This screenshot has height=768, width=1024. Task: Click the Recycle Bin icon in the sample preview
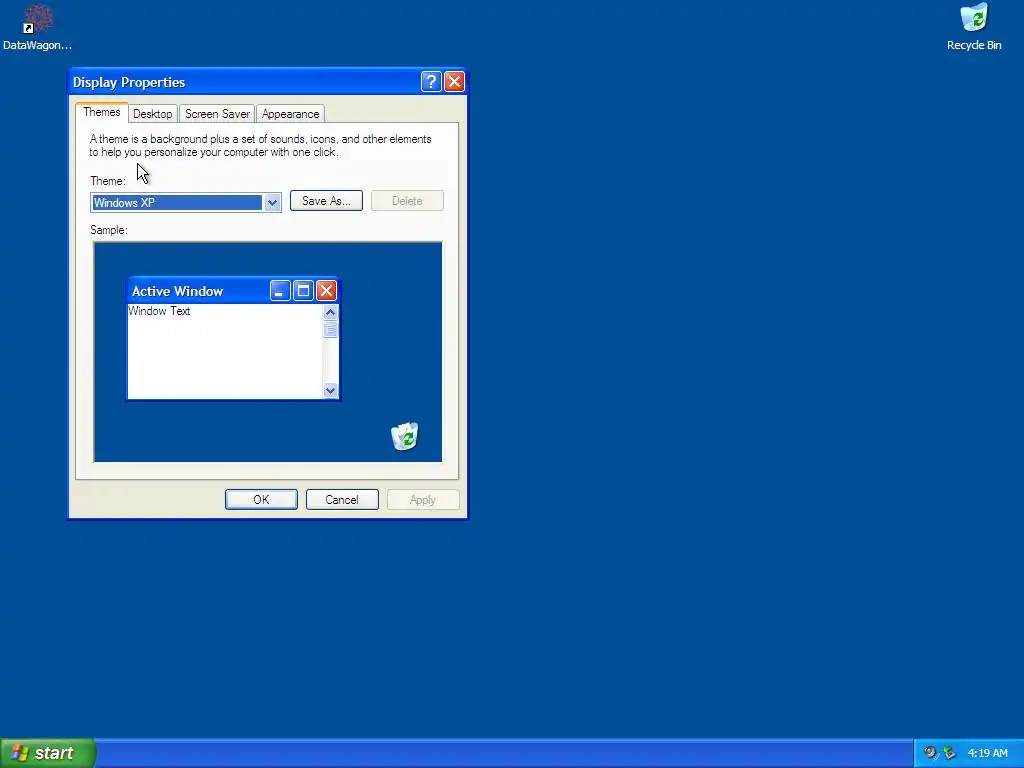404,436
